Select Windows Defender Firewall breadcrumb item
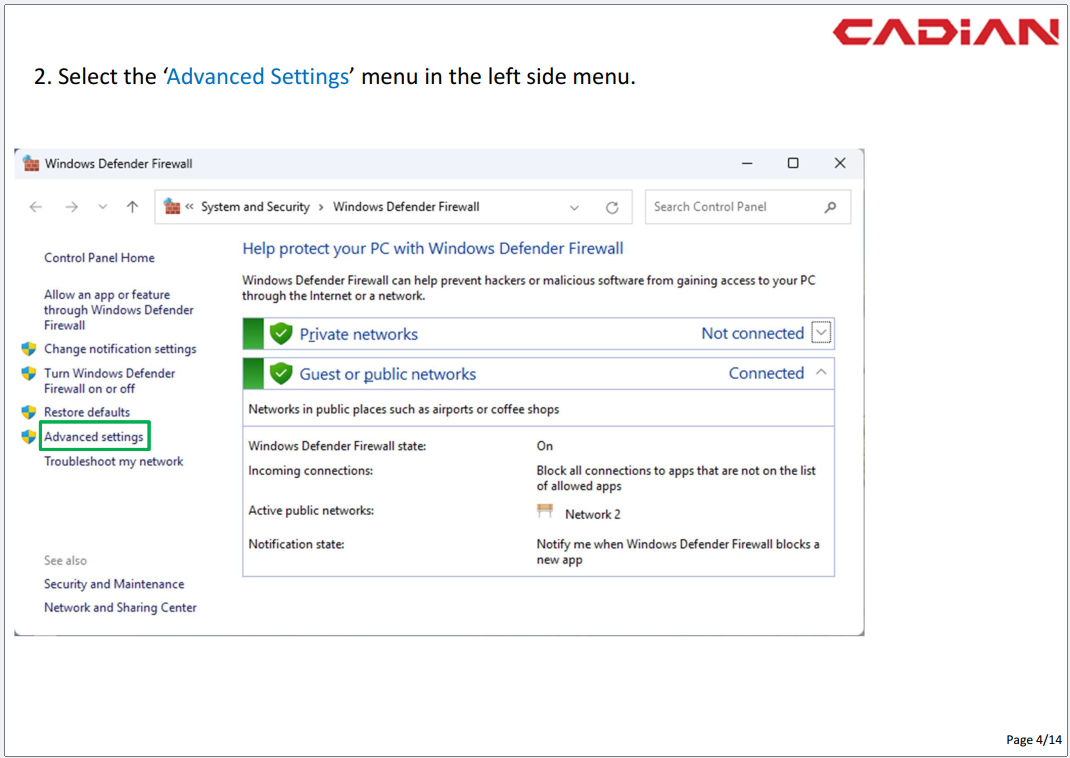The height and width of the screenshot is (758, 1070). [406, 207]
